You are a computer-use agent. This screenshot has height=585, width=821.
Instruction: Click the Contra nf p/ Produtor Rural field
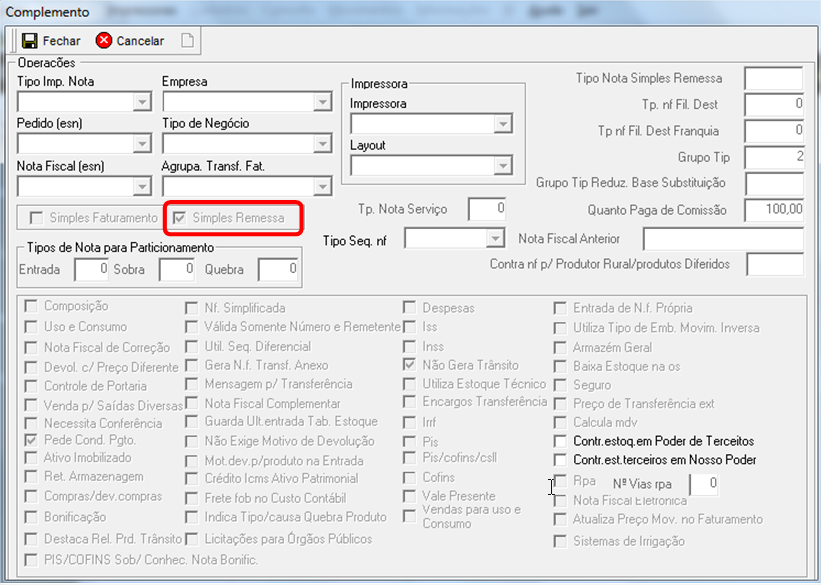coord(775,264)
